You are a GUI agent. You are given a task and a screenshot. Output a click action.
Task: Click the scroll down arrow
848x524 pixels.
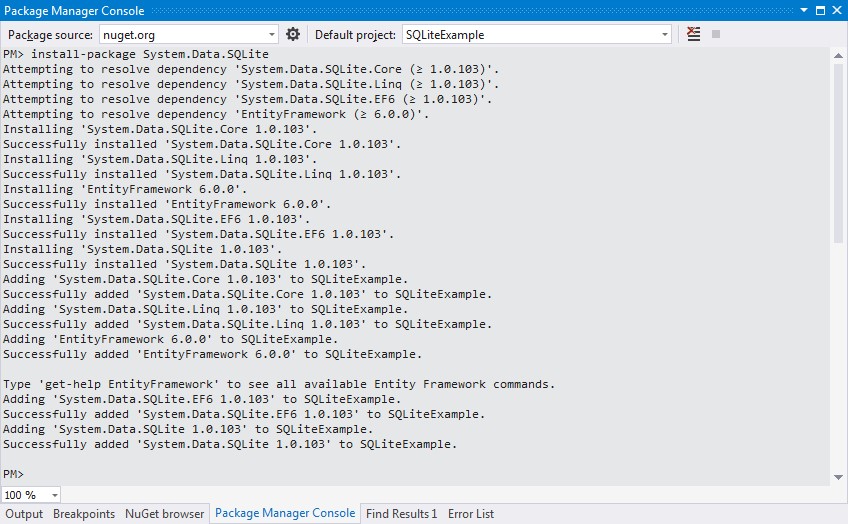click(838, 477)
